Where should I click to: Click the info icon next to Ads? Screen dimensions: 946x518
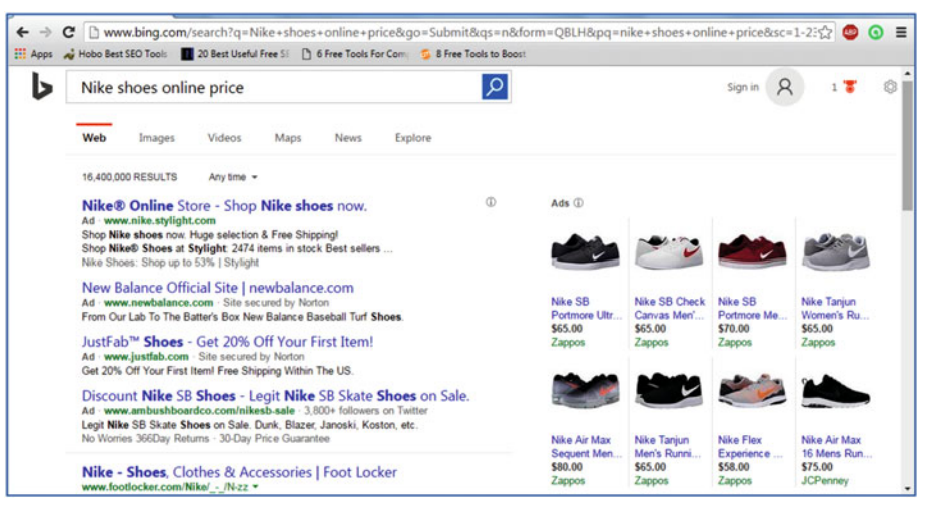coord(579,203)
